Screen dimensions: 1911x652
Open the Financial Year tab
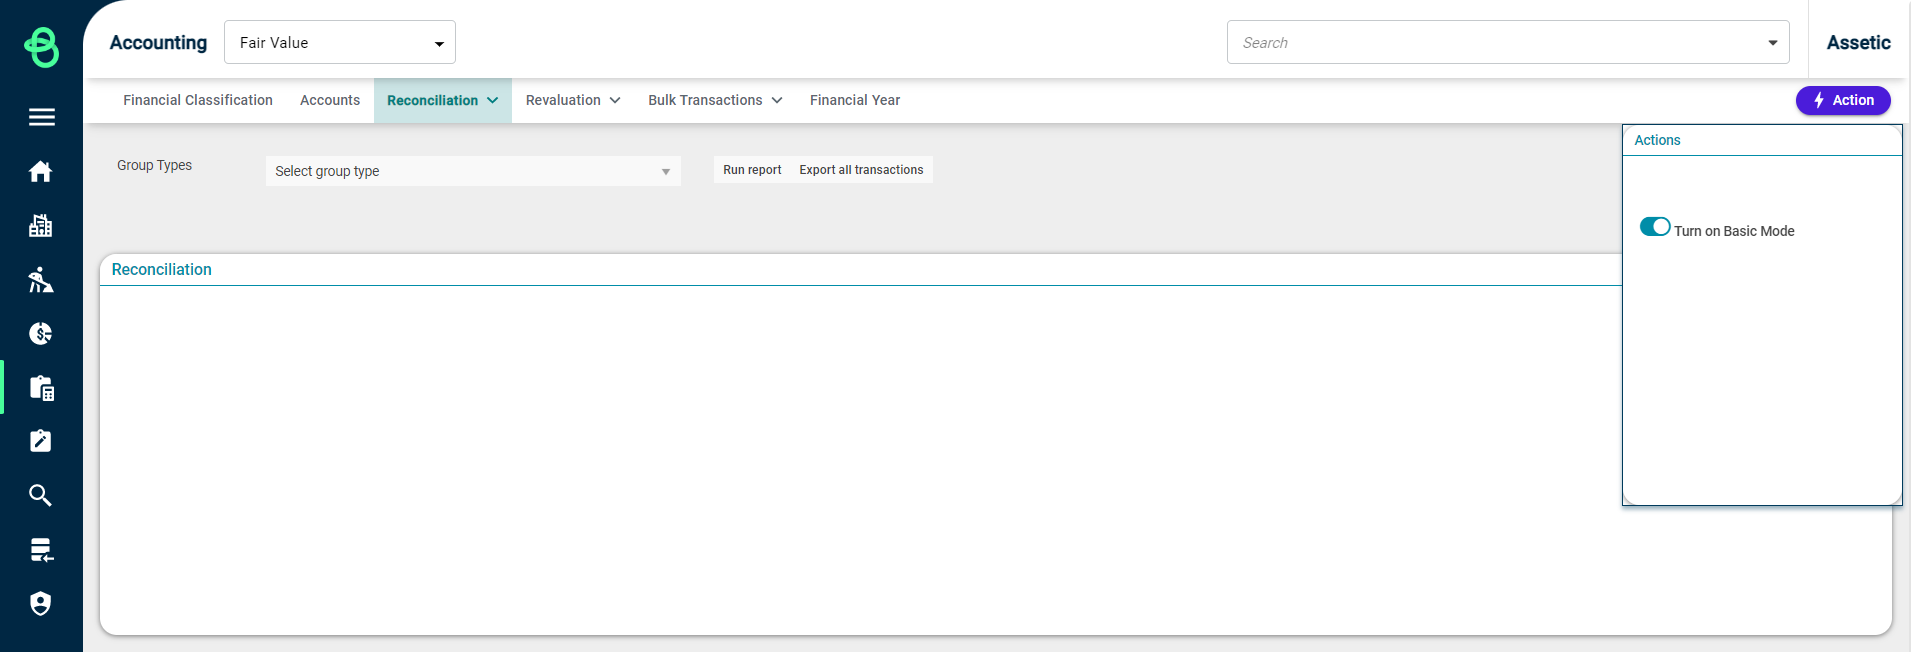tap(855, 100)
